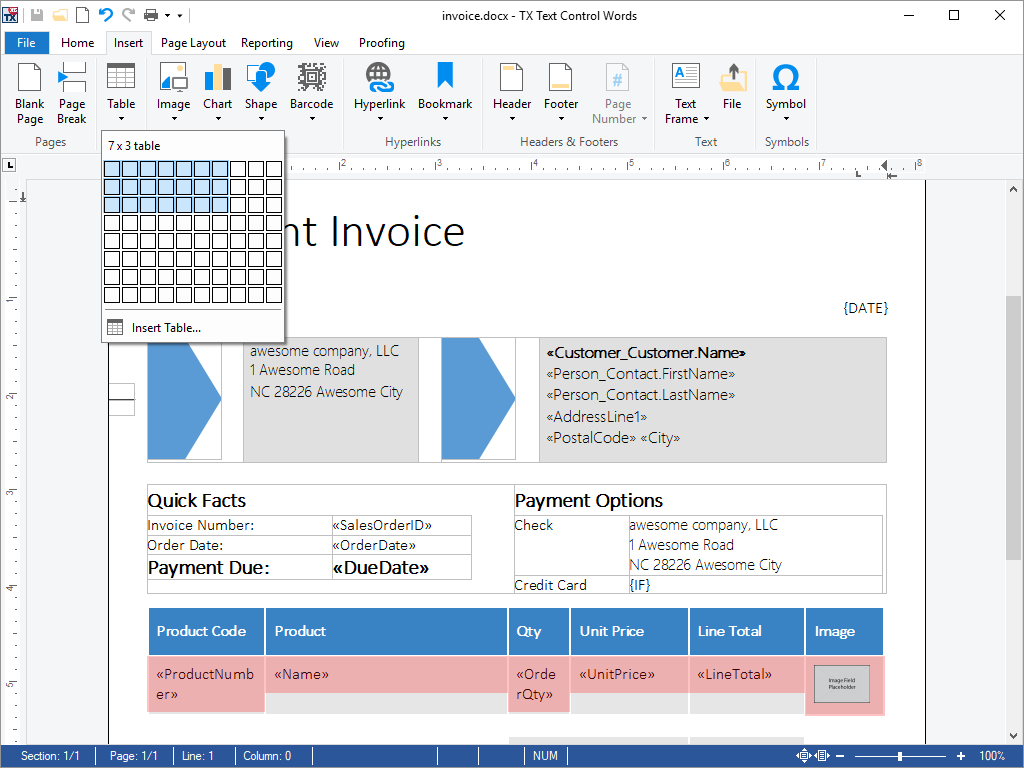Open the Chart dropdown

click(217, 118)
